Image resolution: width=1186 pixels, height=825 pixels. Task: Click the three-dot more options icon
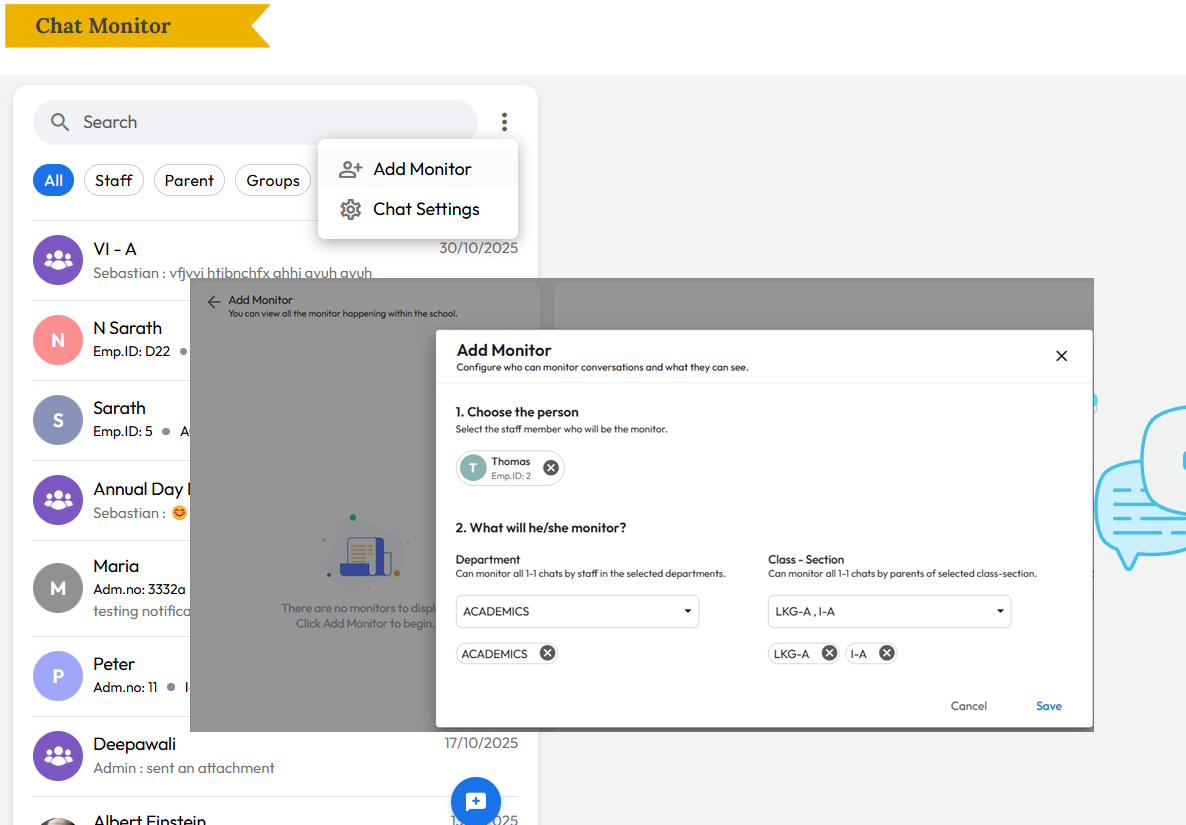click(x=504, y=122)
